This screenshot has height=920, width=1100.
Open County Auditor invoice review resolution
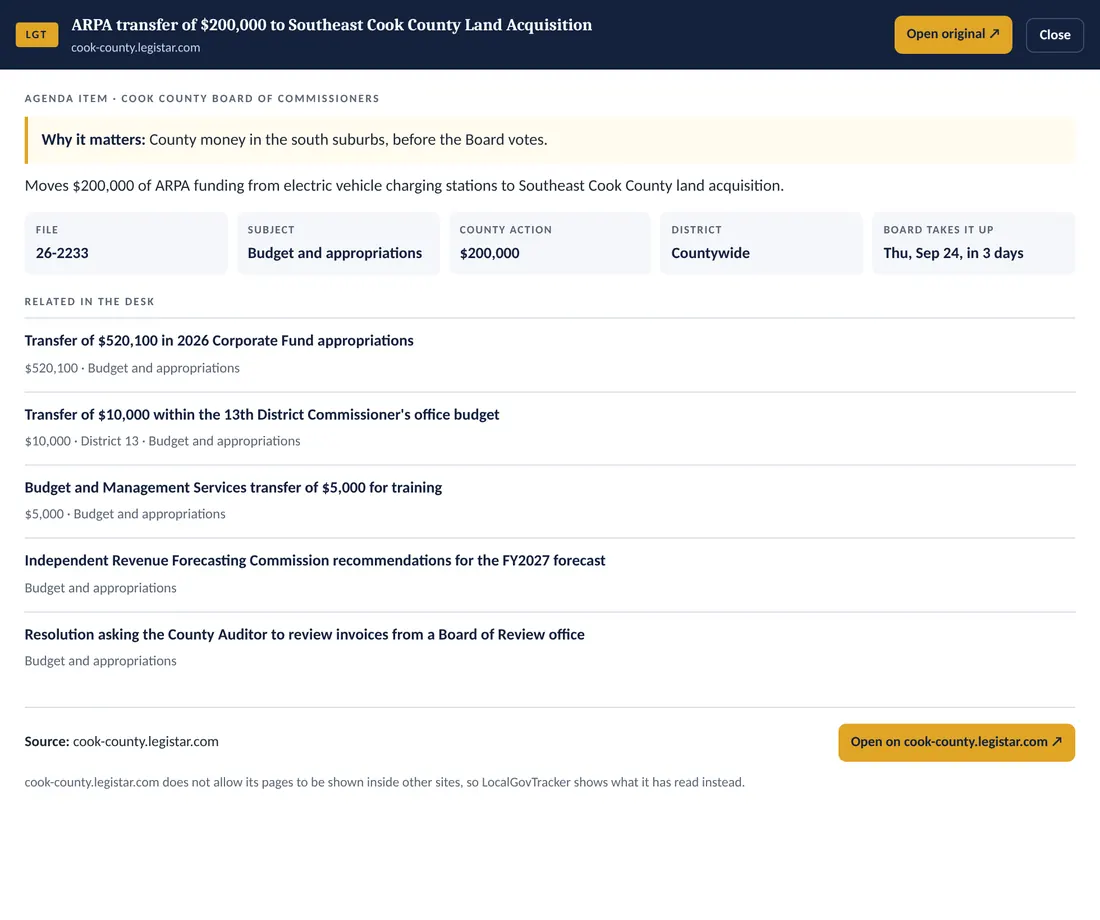[304, 634]
